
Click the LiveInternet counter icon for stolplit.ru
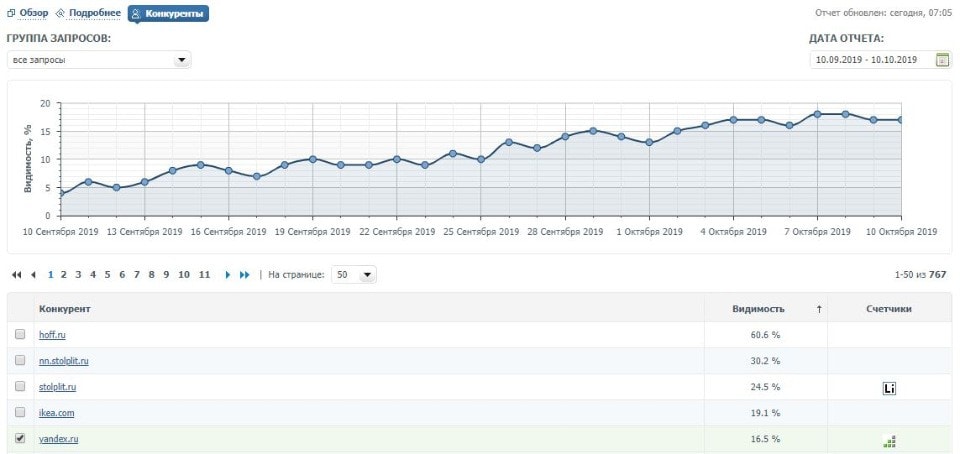(x=890, y=388)
